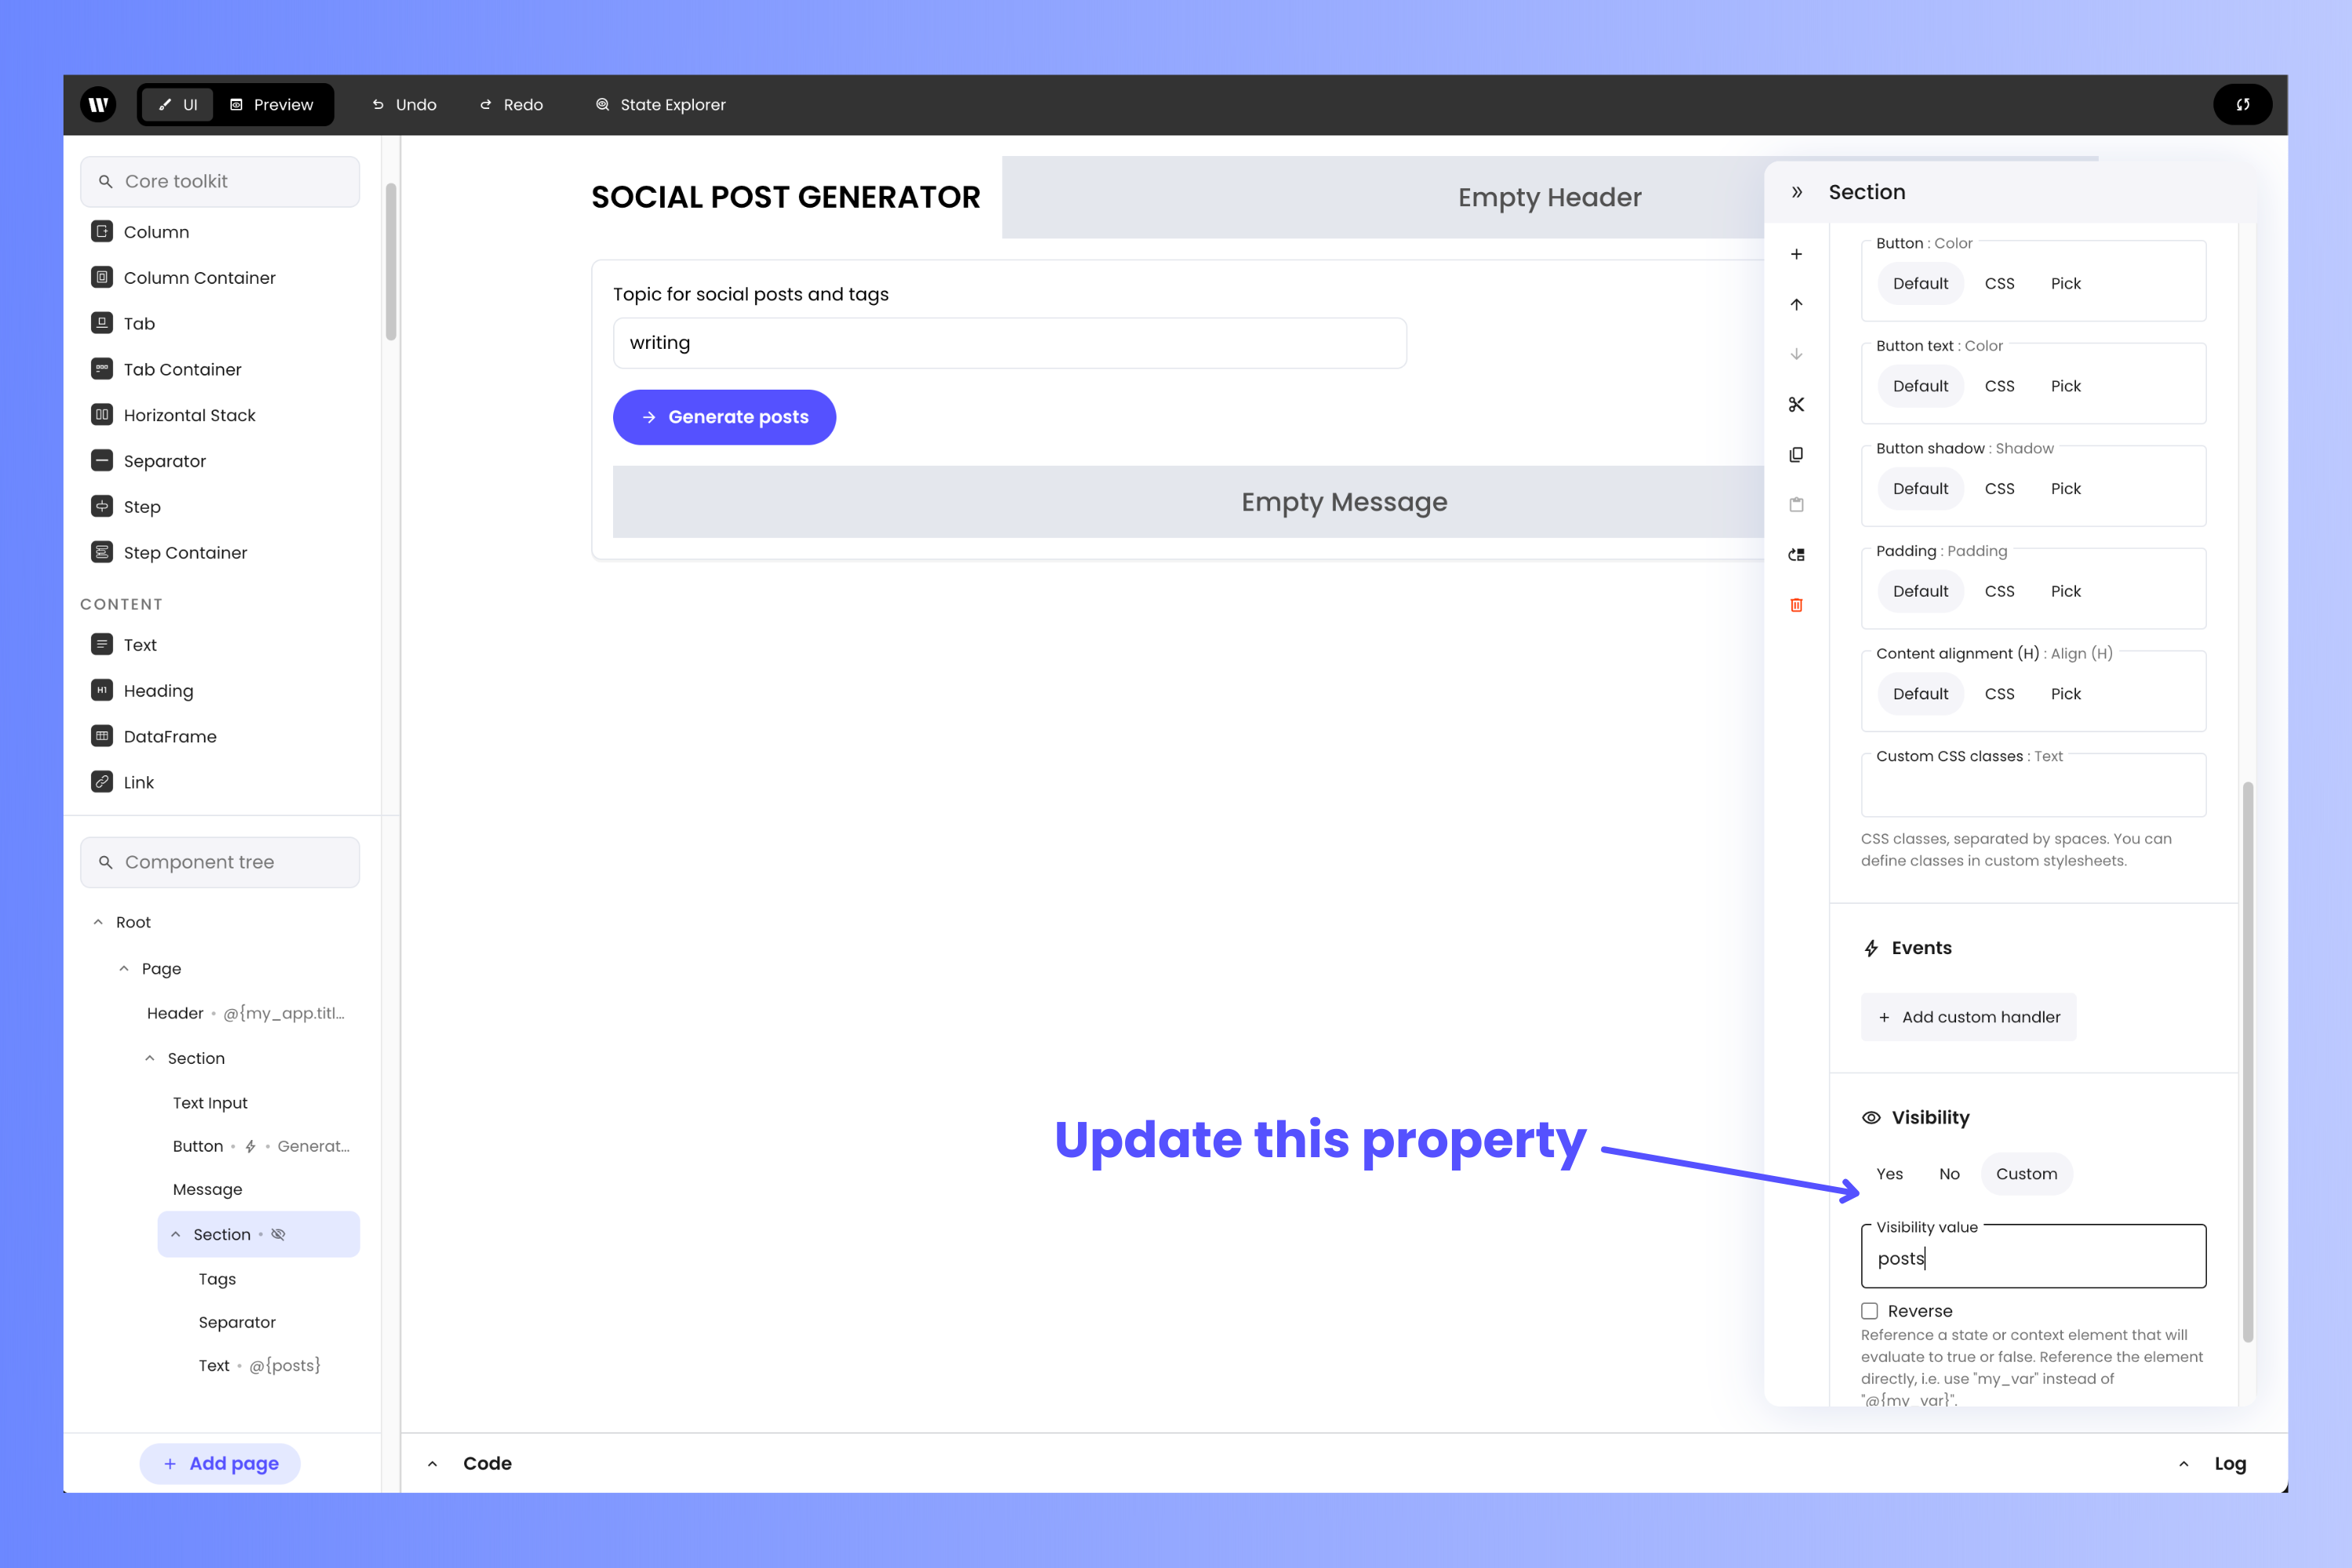Viewport: 2352px width, 1568px height.
Task: Delete the selected Section component
Action: (x=1797, y=605)
